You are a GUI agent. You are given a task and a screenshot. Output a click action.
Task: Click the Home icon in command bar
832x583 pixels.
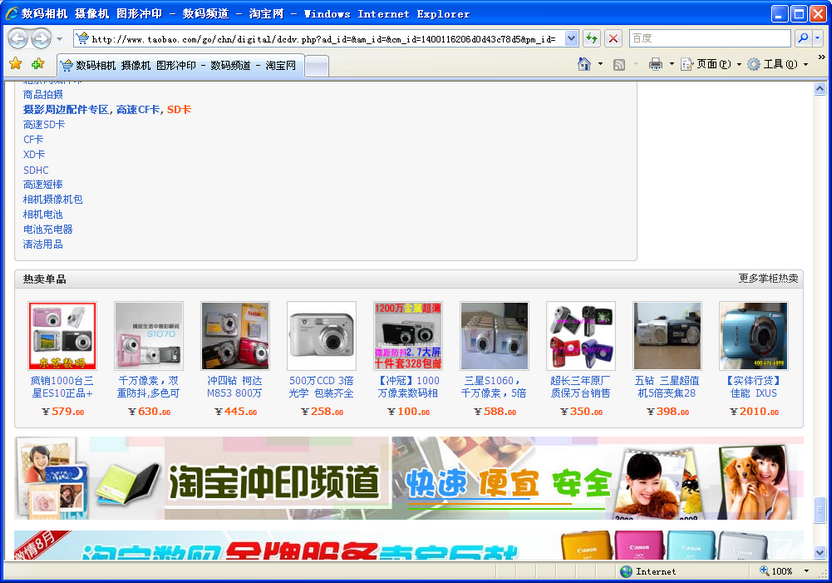(x=584, y=64)
